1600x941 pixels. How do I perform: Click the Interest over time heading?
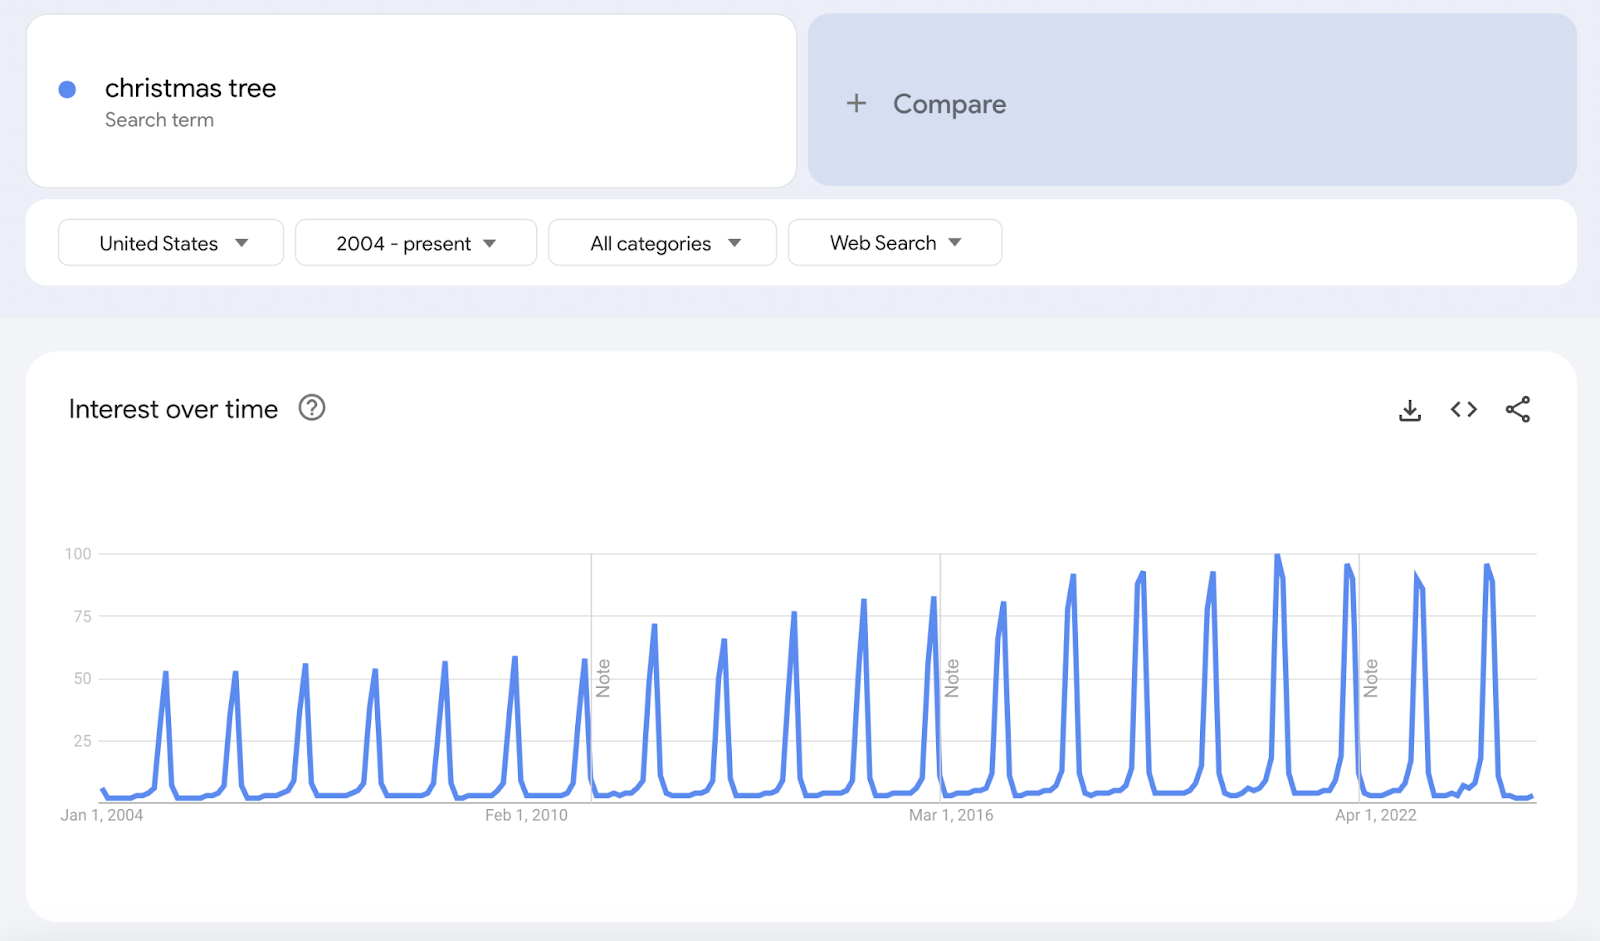(172, 409)
